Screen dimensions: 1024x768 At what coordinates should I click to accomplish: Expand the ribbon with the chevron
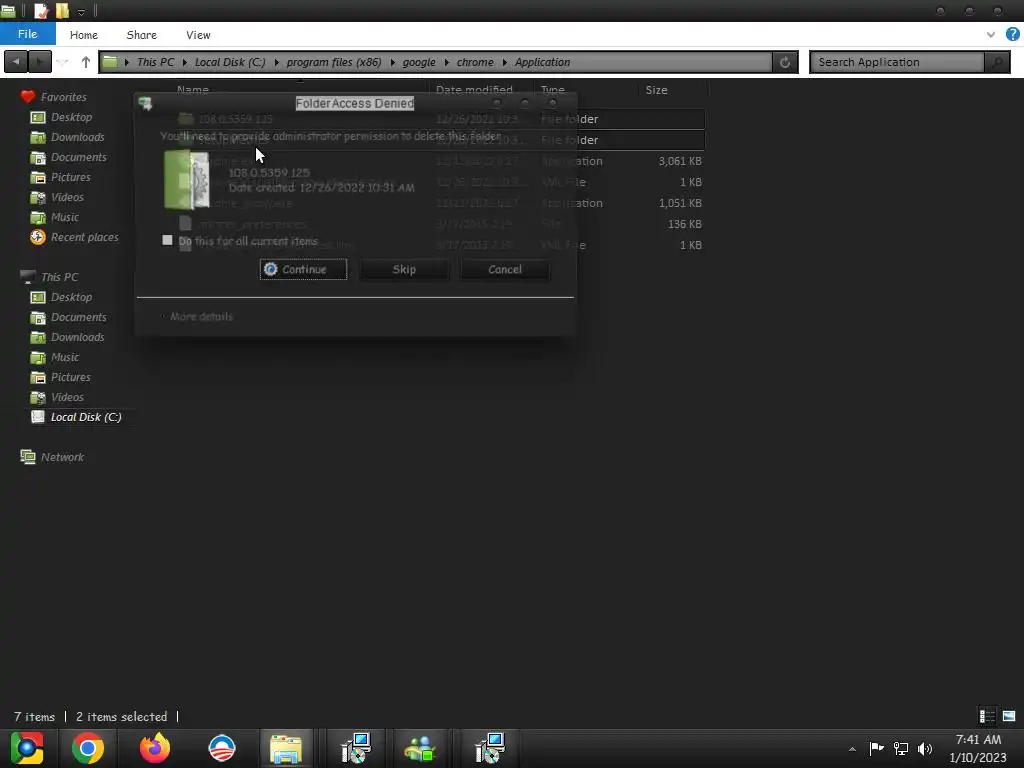tap(991, 35)
